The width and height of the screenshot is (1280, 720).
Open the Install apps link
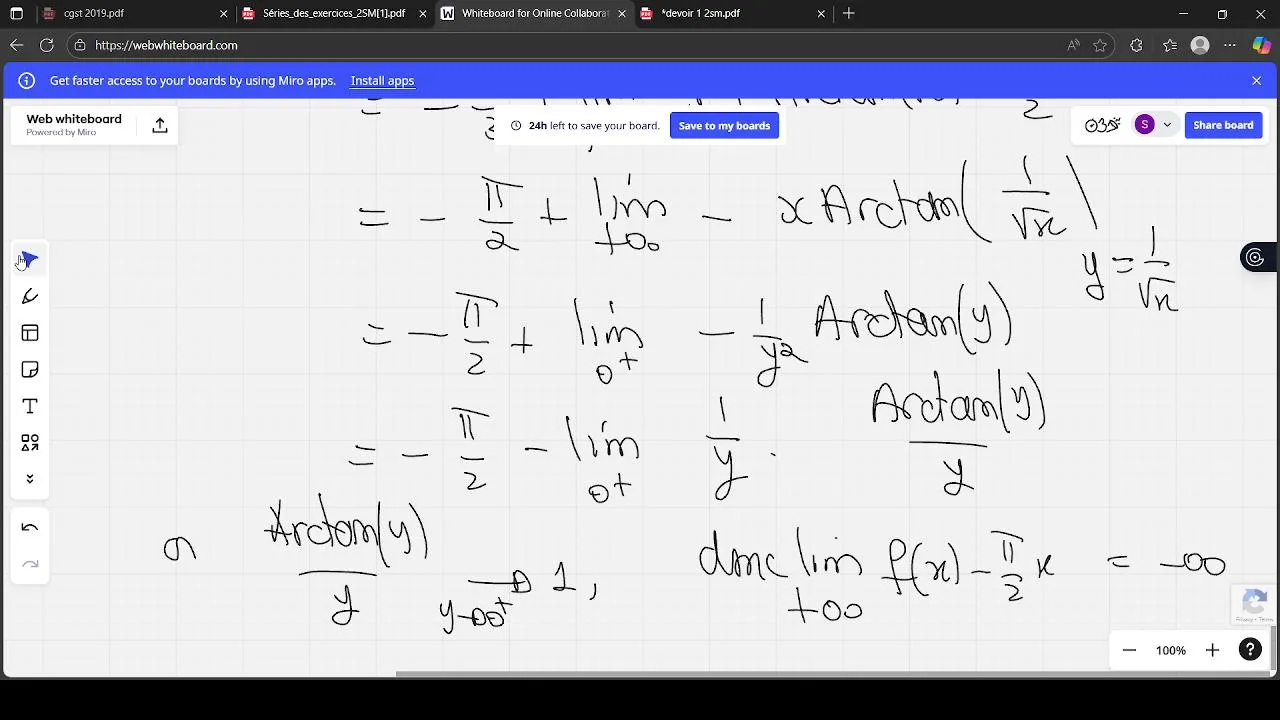(x=382, y=81)
